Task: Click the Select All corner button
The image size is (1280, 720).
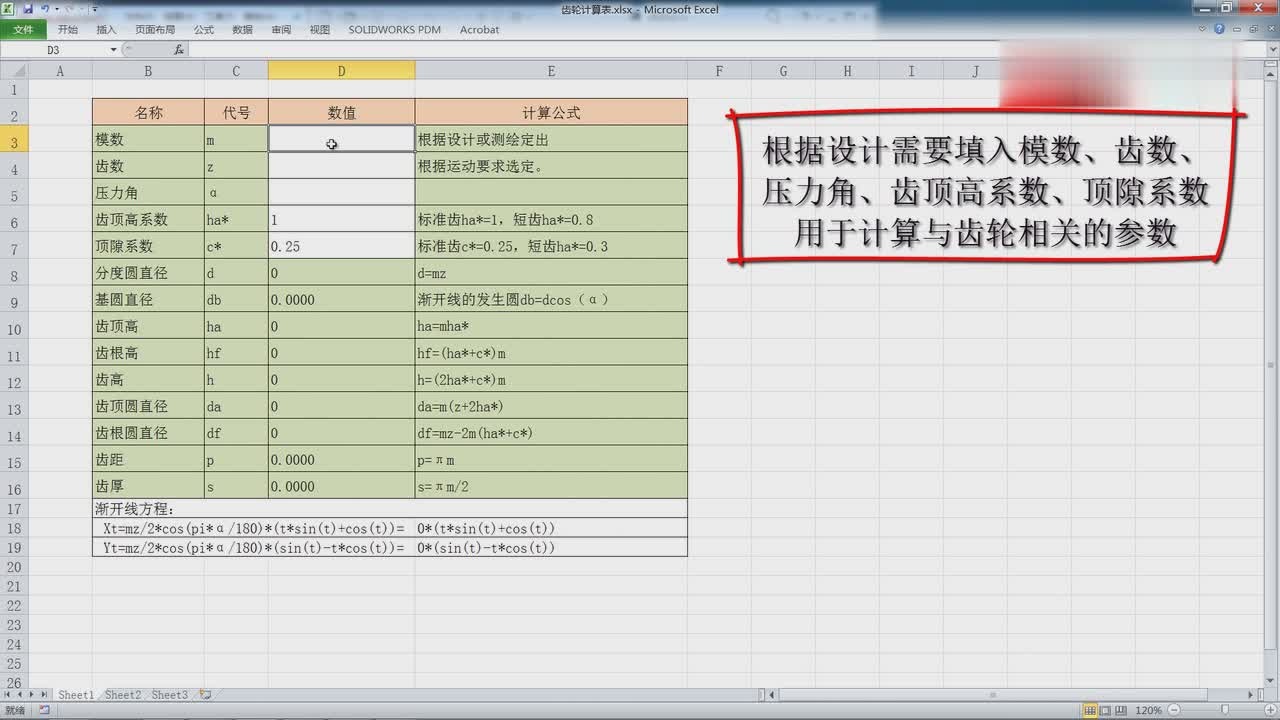Action: click(x=14, y=71)
